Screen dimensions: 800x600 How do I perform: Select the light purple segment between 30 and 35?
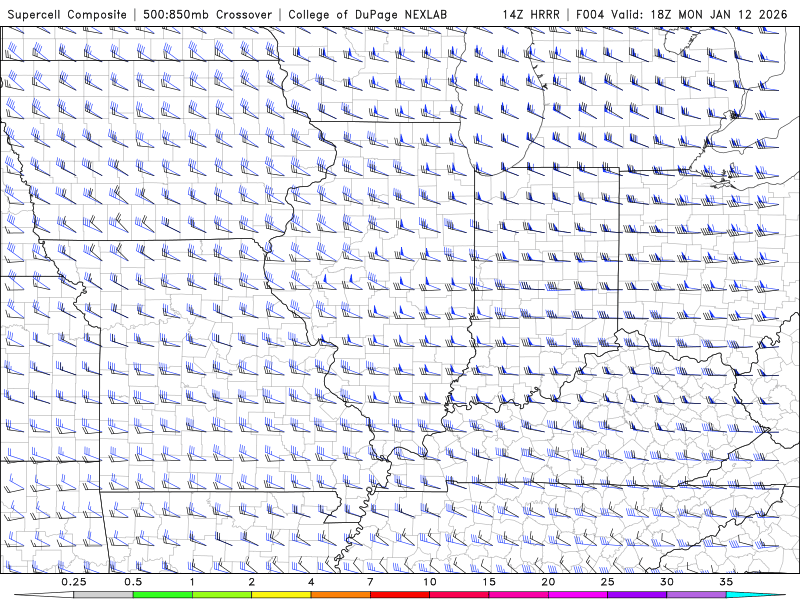tap(696, 595)
